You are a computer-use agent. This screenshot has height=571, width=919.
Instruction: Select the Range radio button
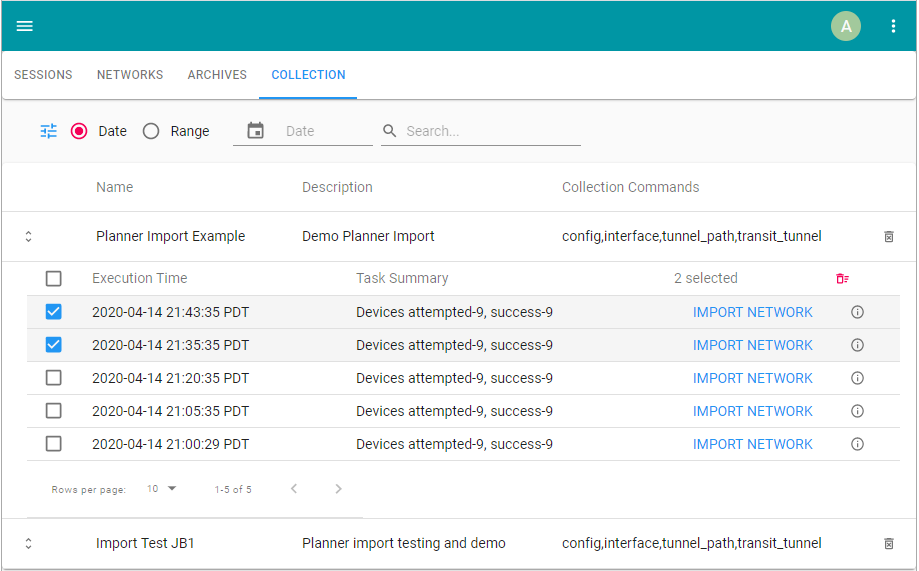click(x=151, y=131)
